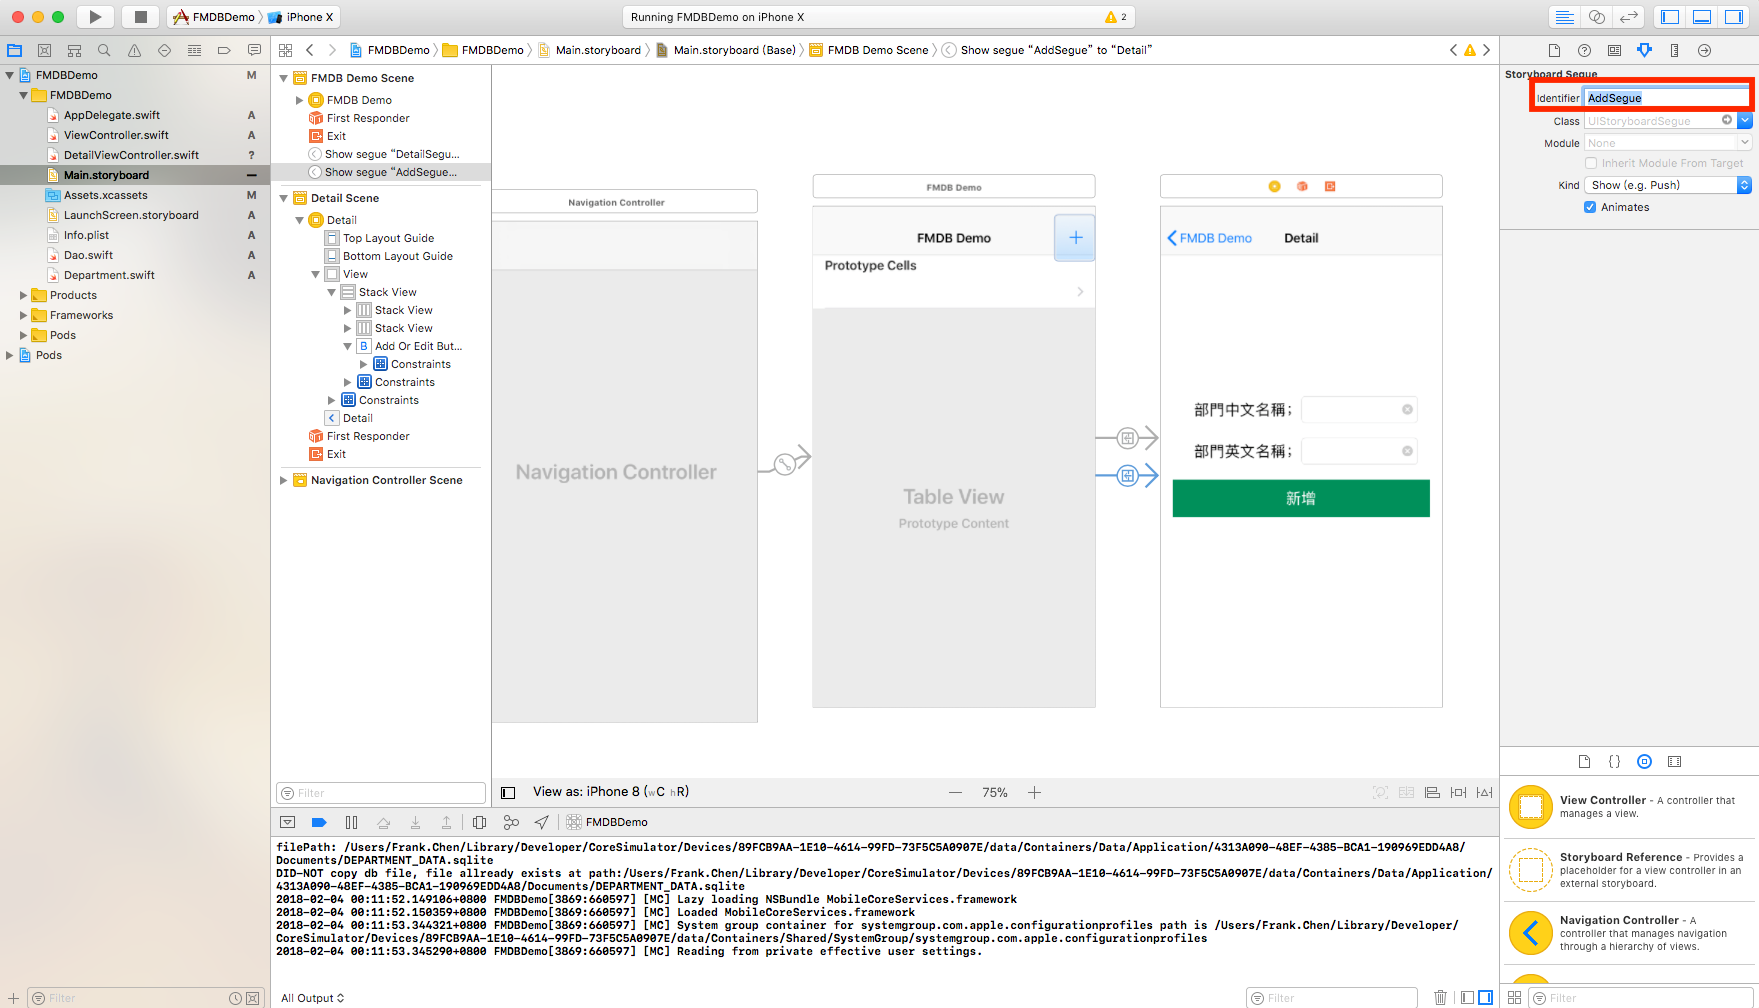
Task: Expand the Frameworks folder
Action: 23,315
